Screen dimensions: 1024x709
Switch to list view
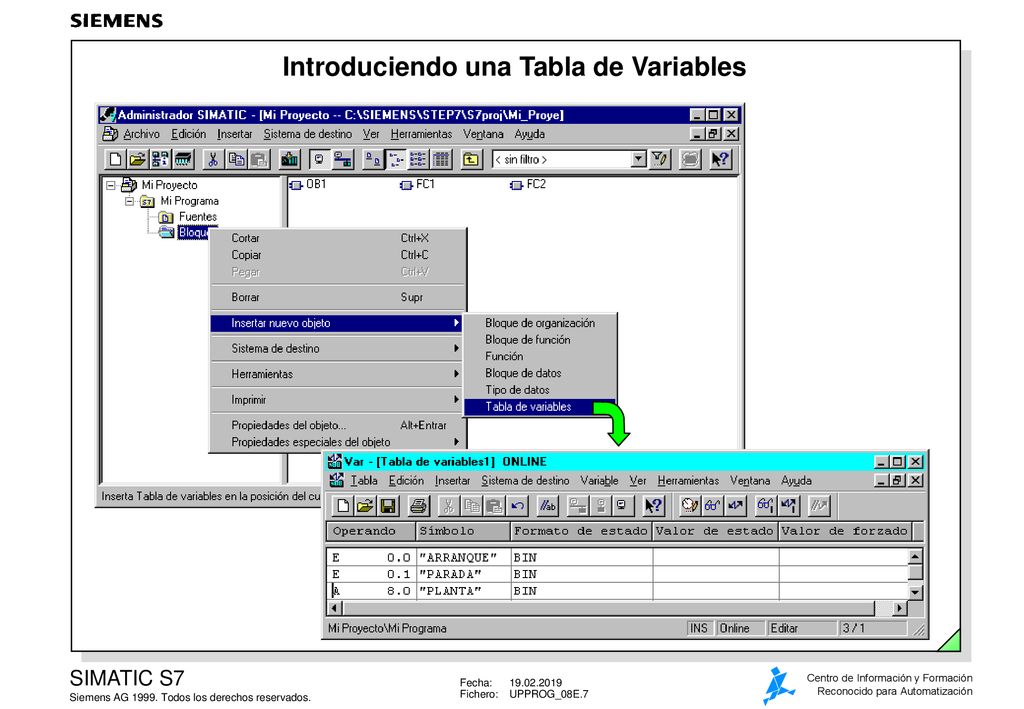coord(419,159)
